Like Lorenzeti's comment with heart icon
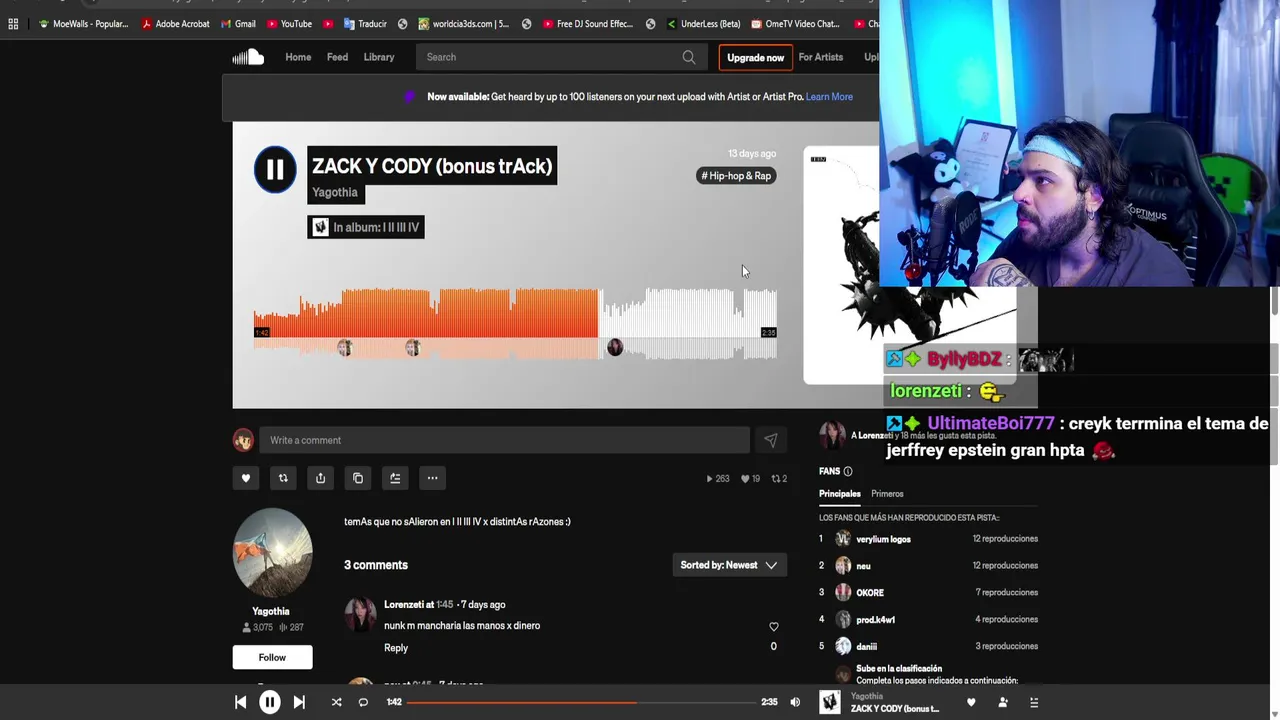 [x=773, y=626]
